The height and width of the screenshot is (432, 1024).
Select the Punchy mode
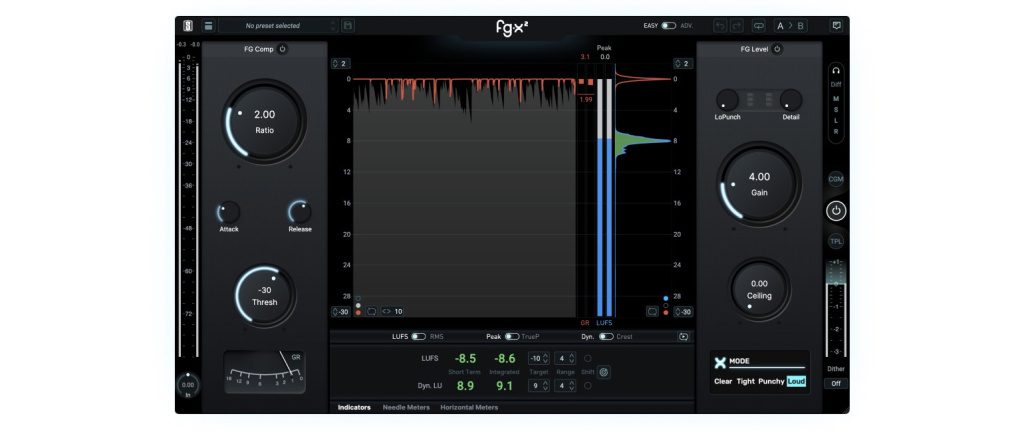pyautogui.click(x=771, y=381)
